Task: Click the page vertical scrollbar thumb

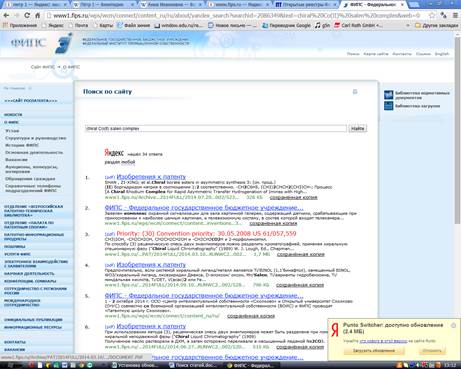Action: (x=457, y=130)
